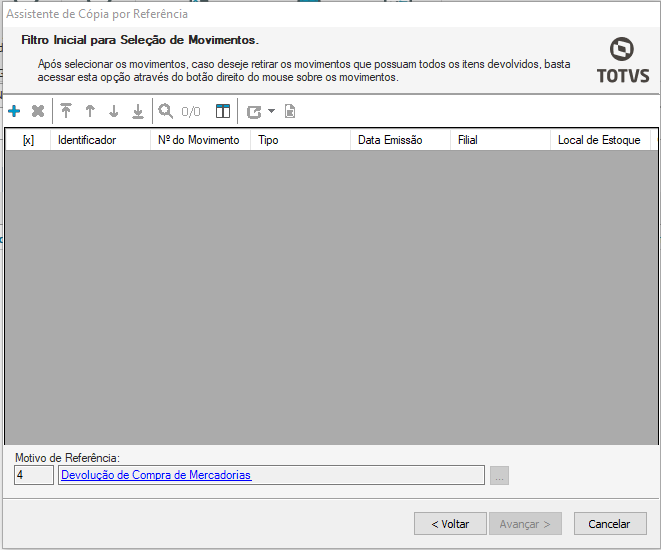Image resolution: width=661 pixels, height=550 pixels.
Task: Click the next record down arrow
Action: click(x=114, y=111)
